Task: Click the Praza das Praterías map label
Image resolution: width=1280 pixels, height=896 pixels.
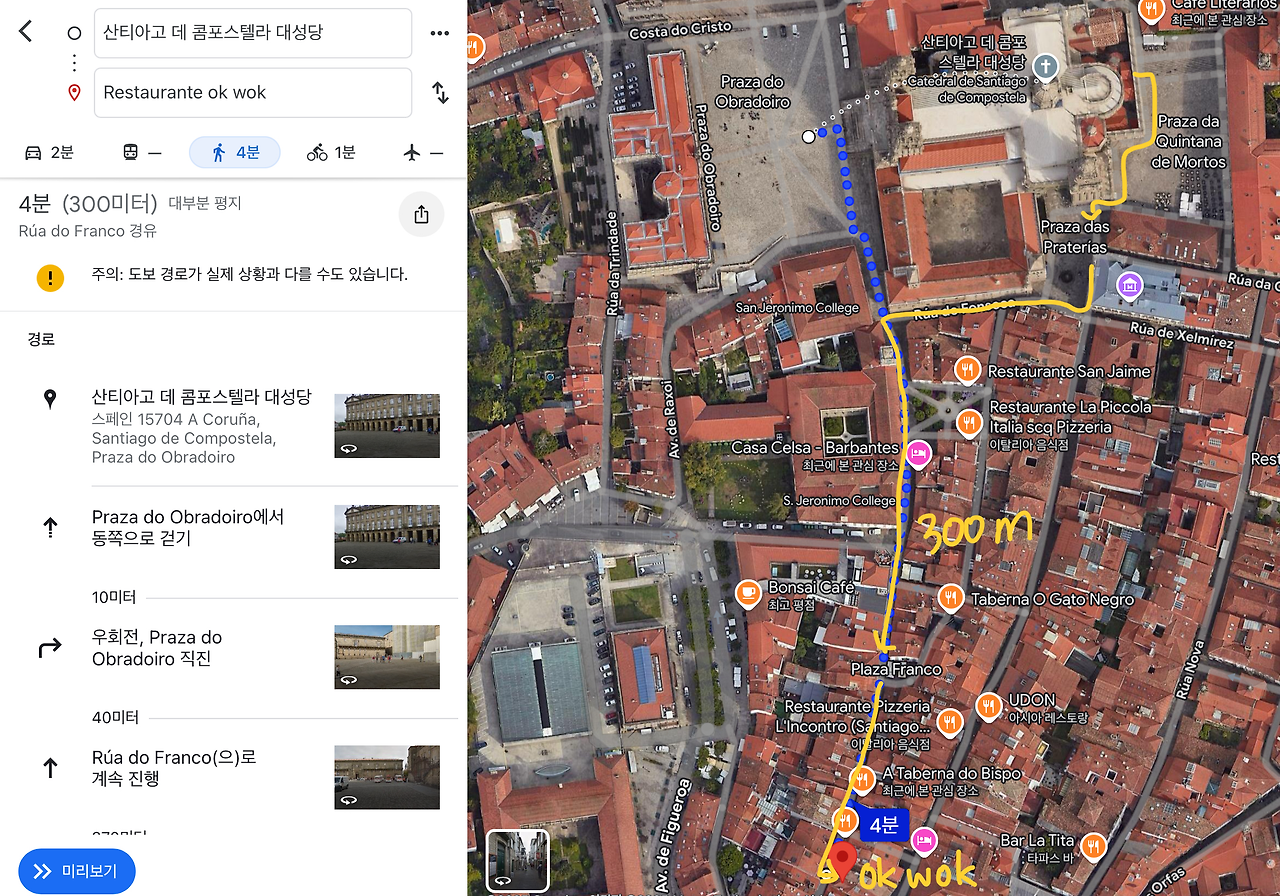Action: [x=1075, y=236]
